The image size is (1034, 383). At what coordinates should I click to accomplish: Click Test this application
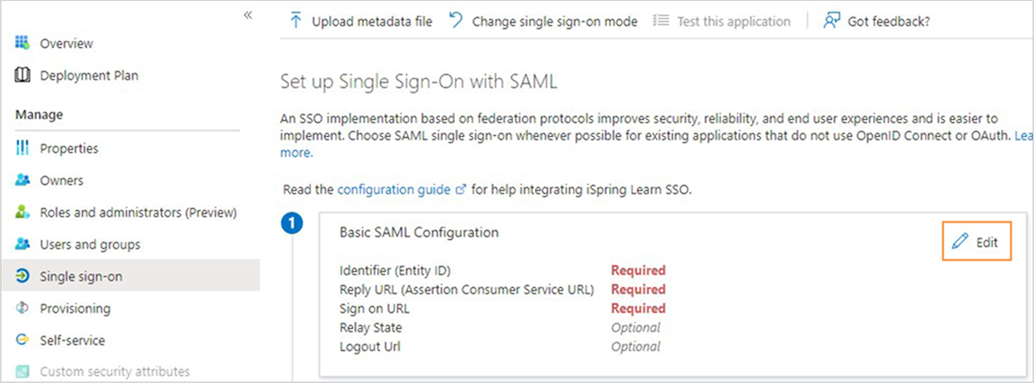[x=721, y=21]
